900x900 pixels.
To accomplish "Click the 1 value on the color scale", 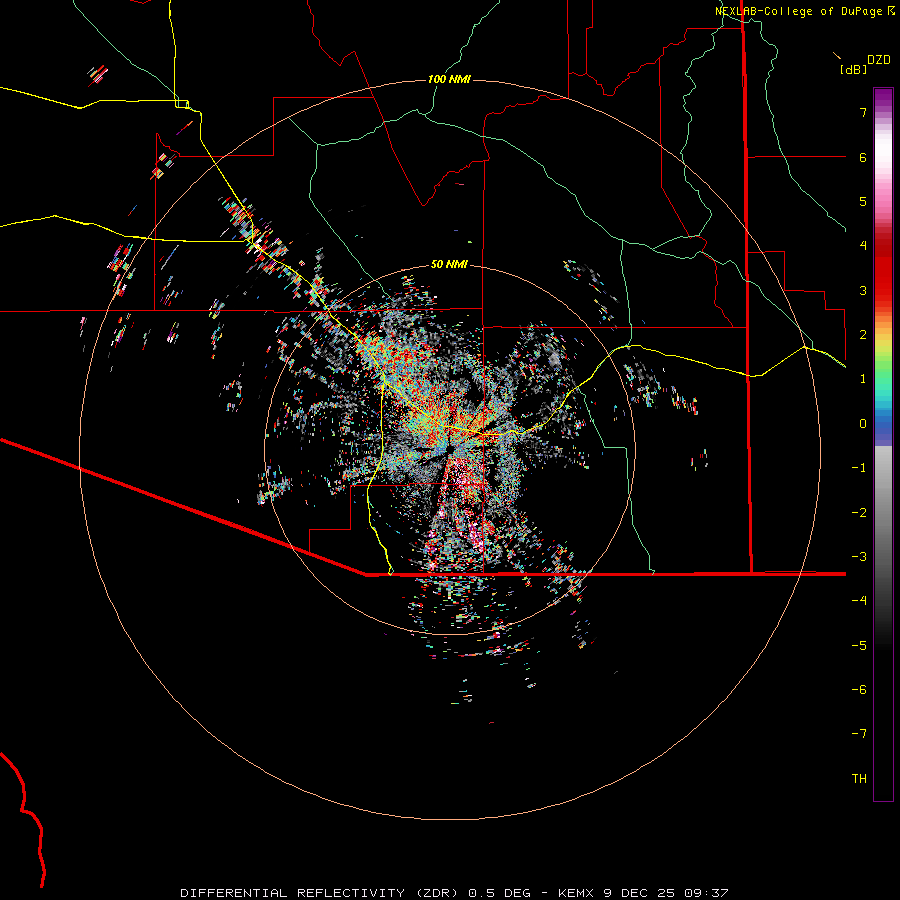I will click(863, 379).
